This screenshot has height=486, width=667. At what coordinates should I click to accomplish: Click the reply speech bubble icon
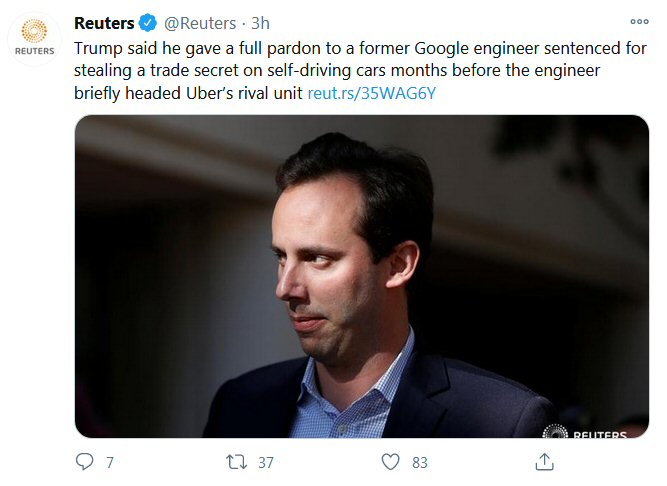[85, 462]
